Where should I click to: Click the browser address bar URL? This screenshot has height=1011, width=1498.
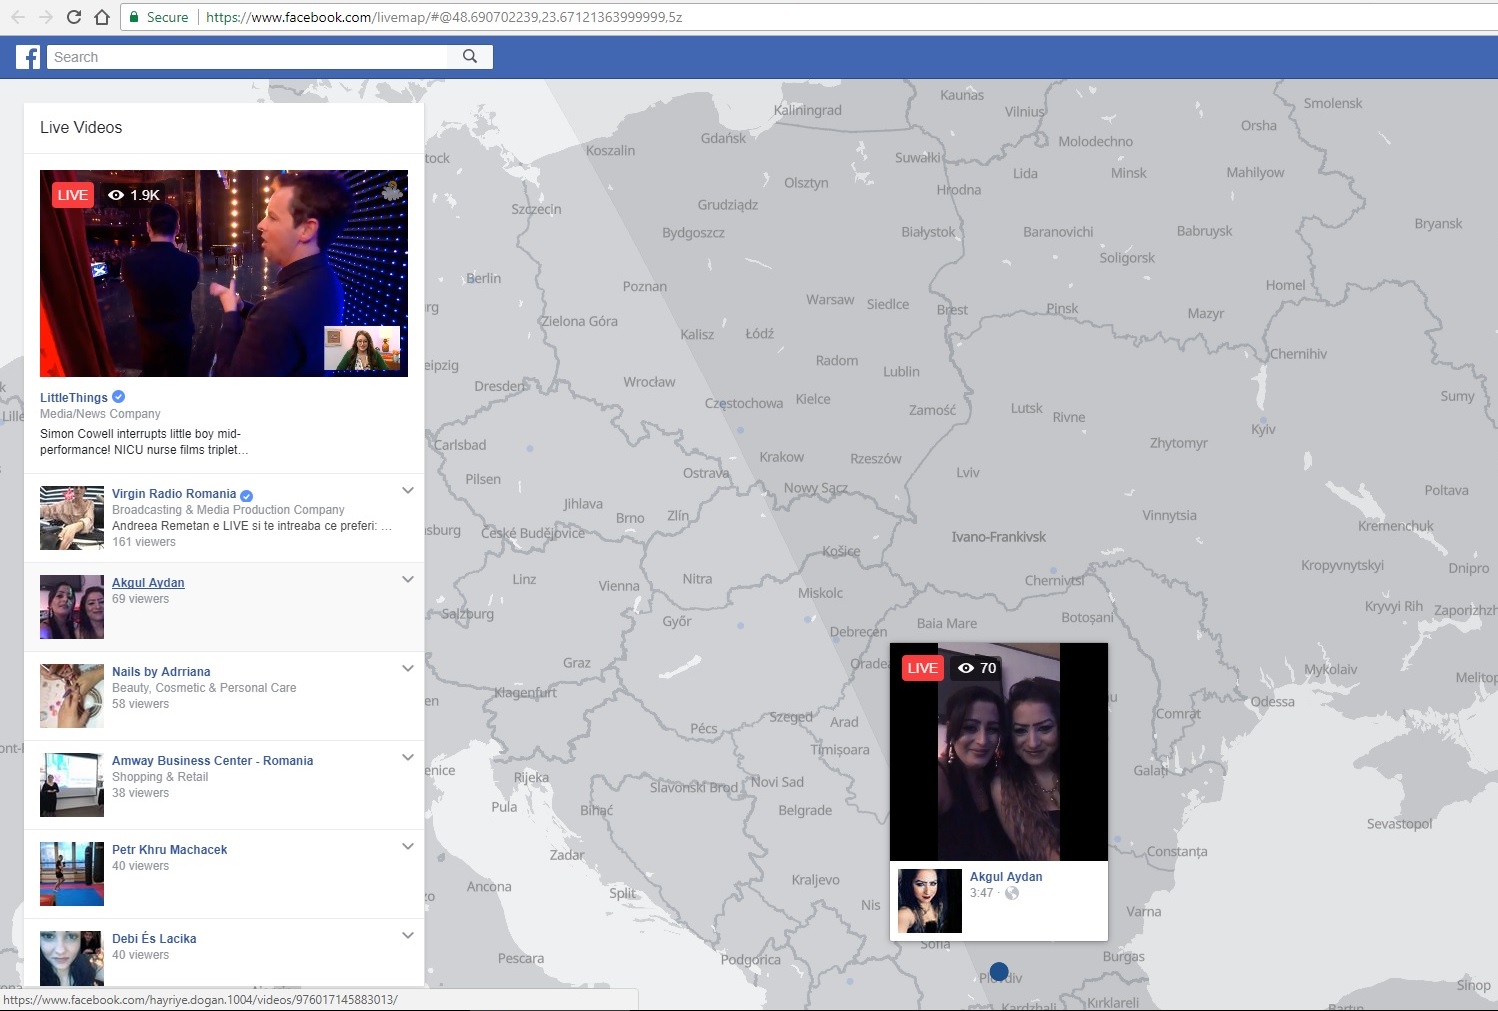coord(444,17)
